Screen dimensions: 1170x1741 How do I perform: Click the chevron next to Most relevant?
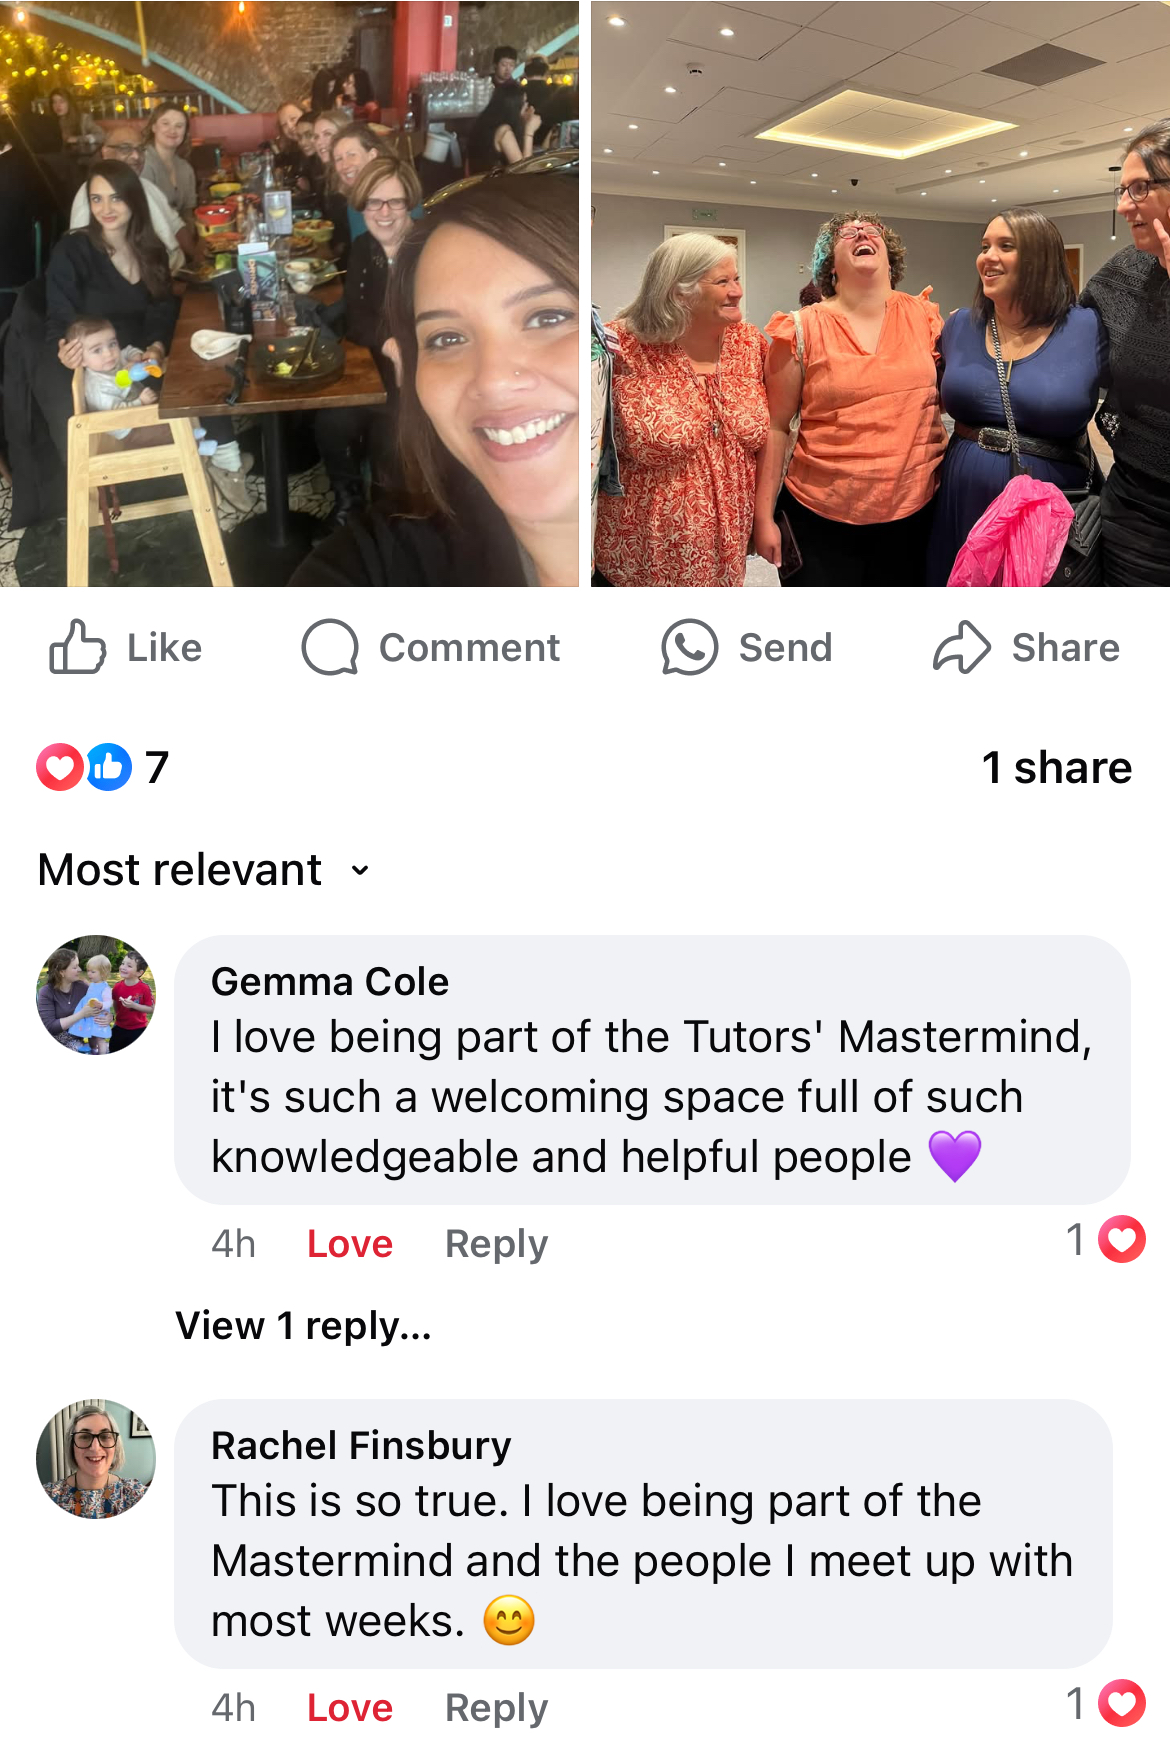click(x=360, y=871)
